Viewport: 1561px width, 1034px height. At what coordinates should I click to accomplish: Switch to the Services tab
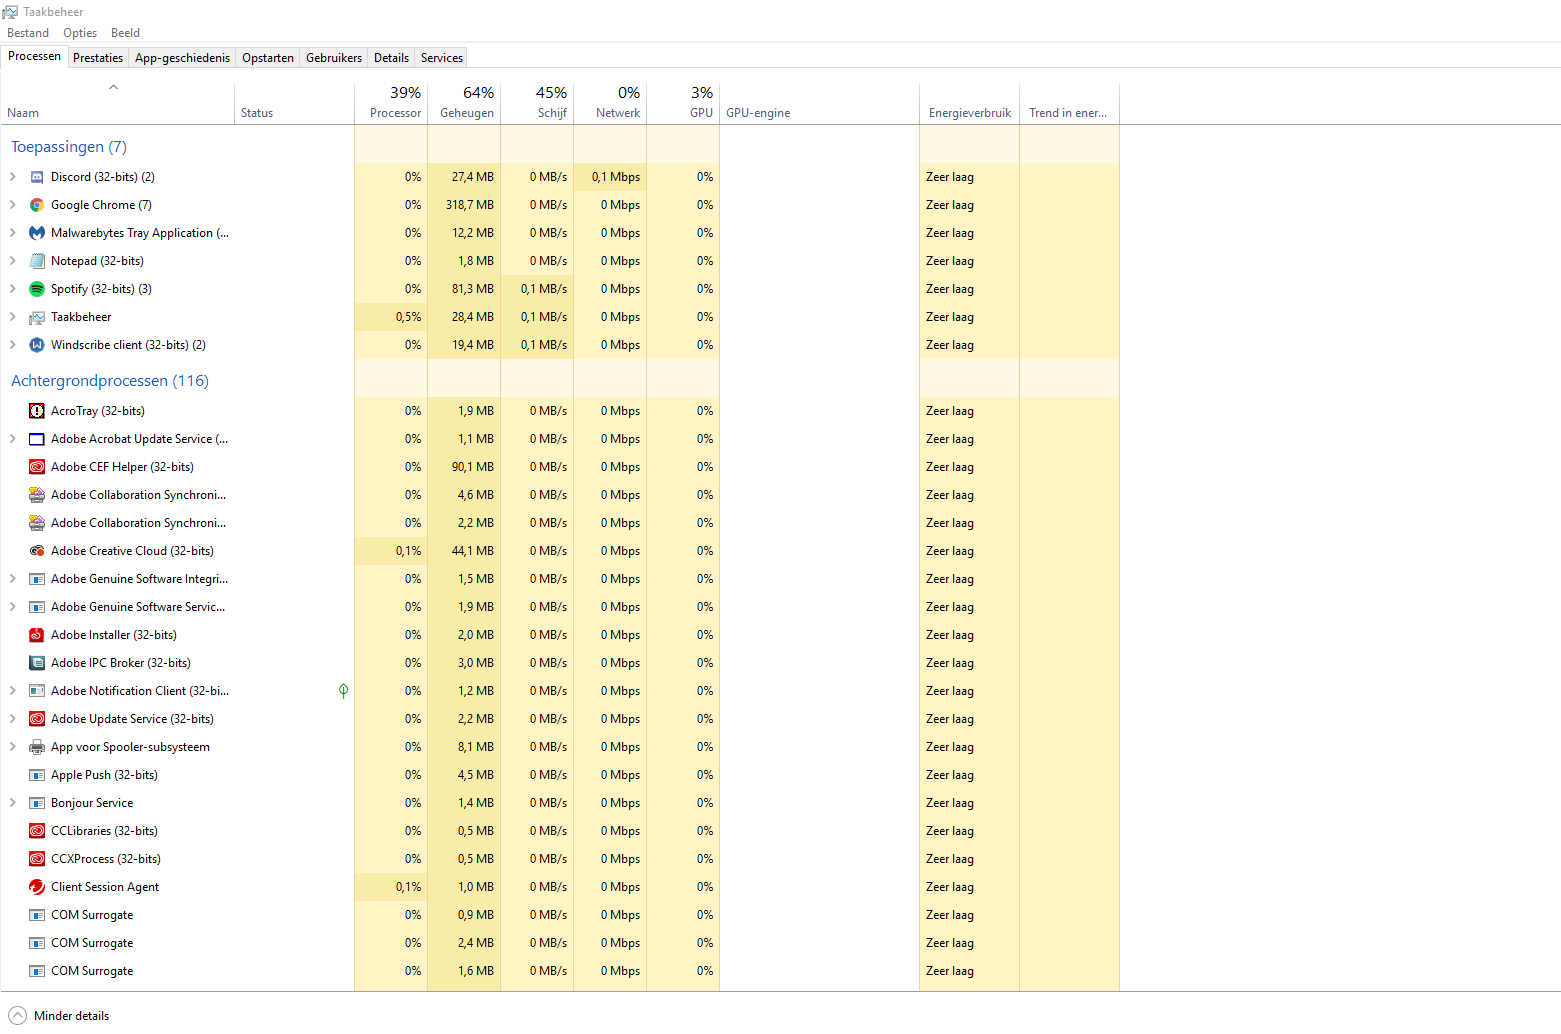(442, 58)
